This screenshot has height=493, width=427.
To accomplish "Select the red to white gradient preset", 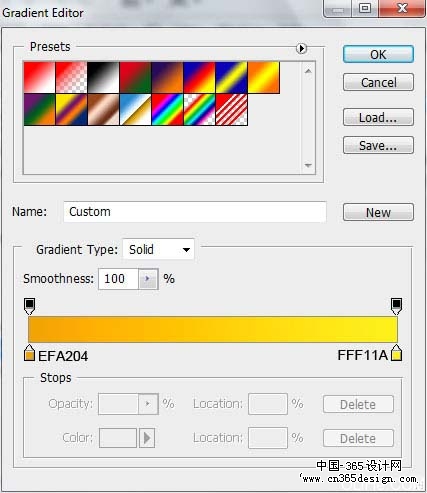I will (x=39, y=77).
